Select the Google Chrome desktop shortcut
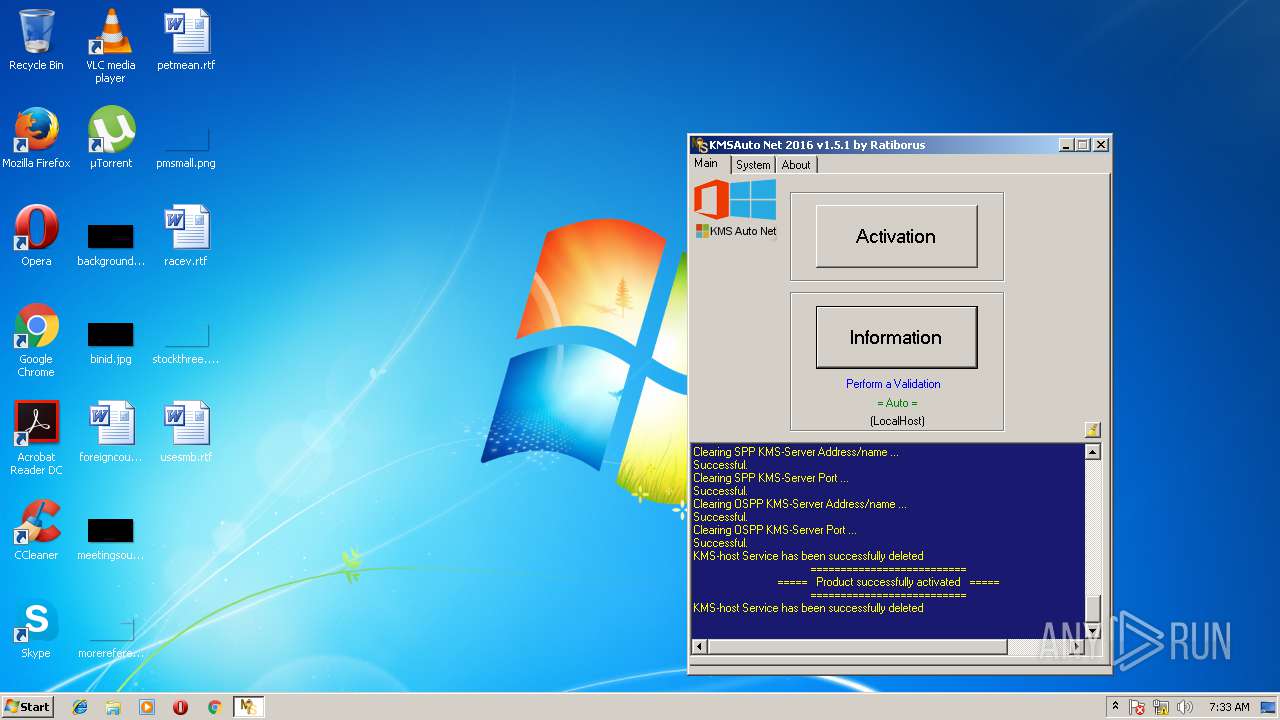The height and width of the screenshot is (720, 1280). point(36,340)
